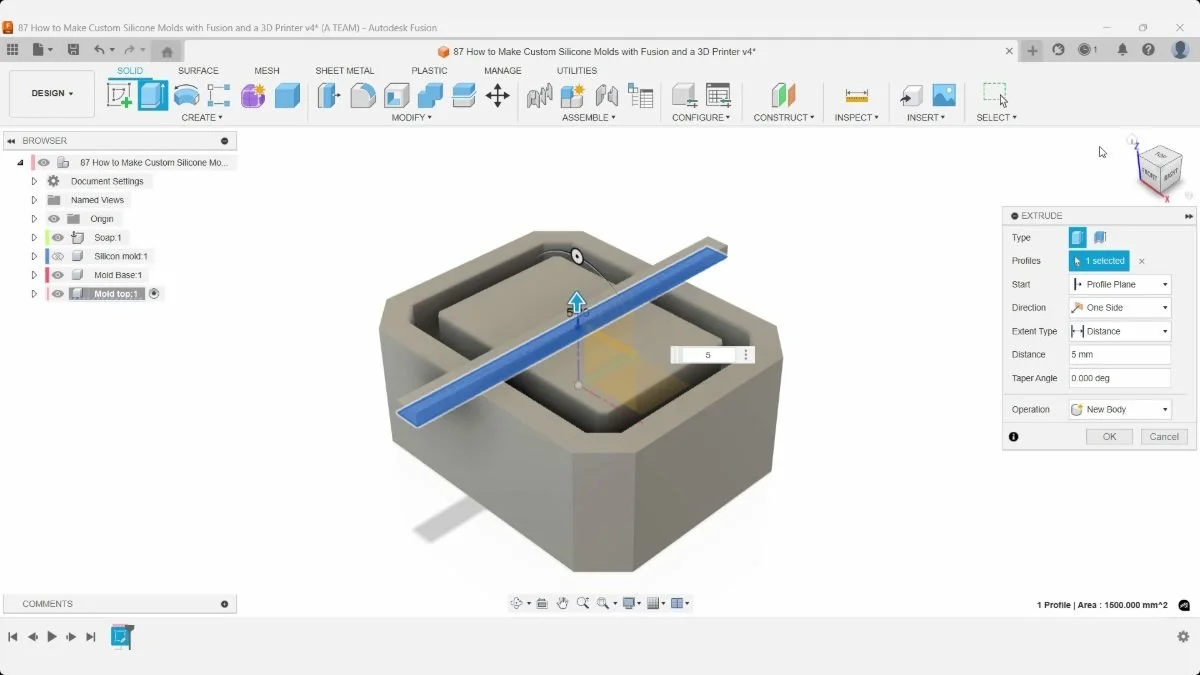Confirm the extrude with OK

click(1109, 437)
